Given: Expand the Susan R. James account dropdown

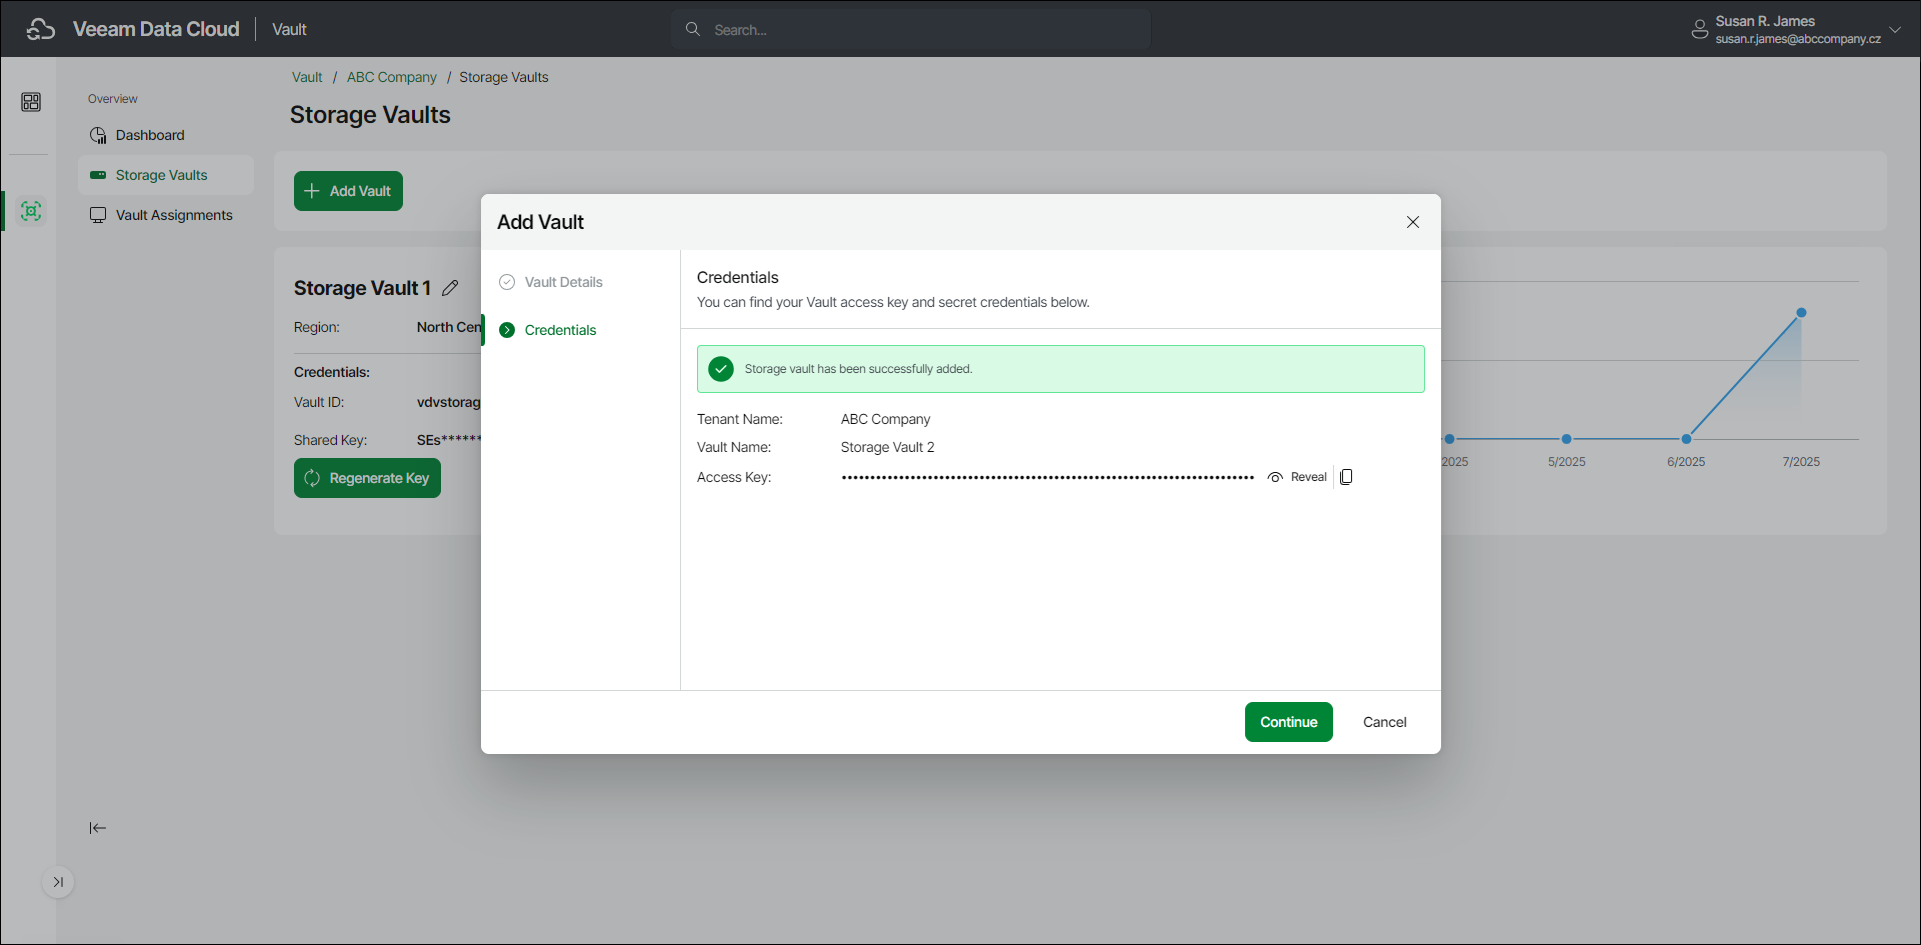Looking at the screenshot, I should click(x=1895, y=29).
